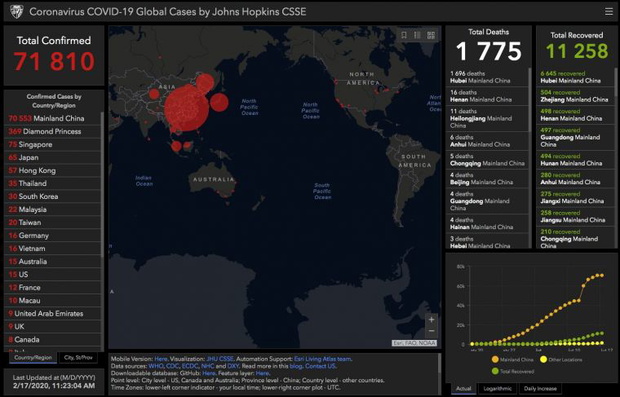Screen dimensions: 620x397
Task: Zoom in on the map with plus
Action: 431,319
